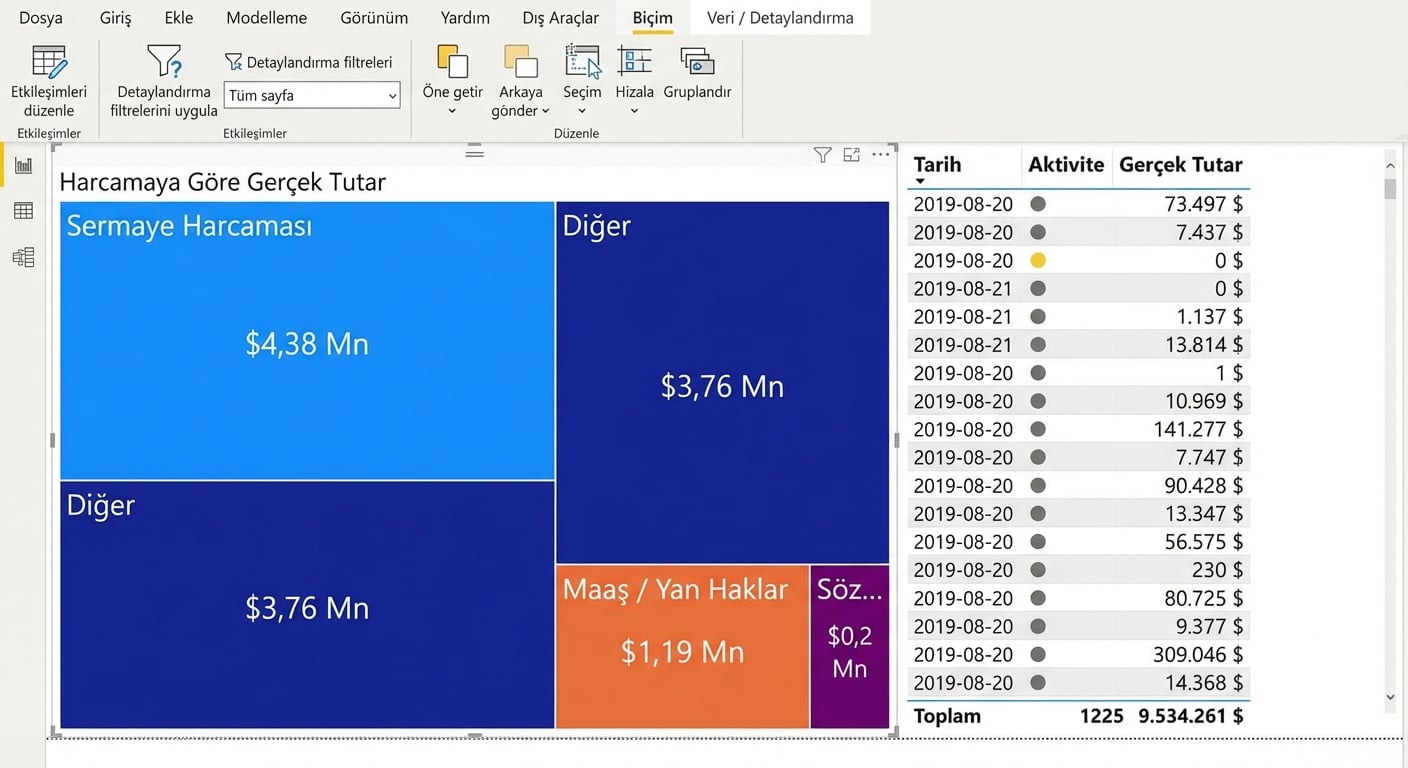Click the table's vertical scrollbar down arrow
This screenshot has height=768, width=1408.
point(1389,697)
